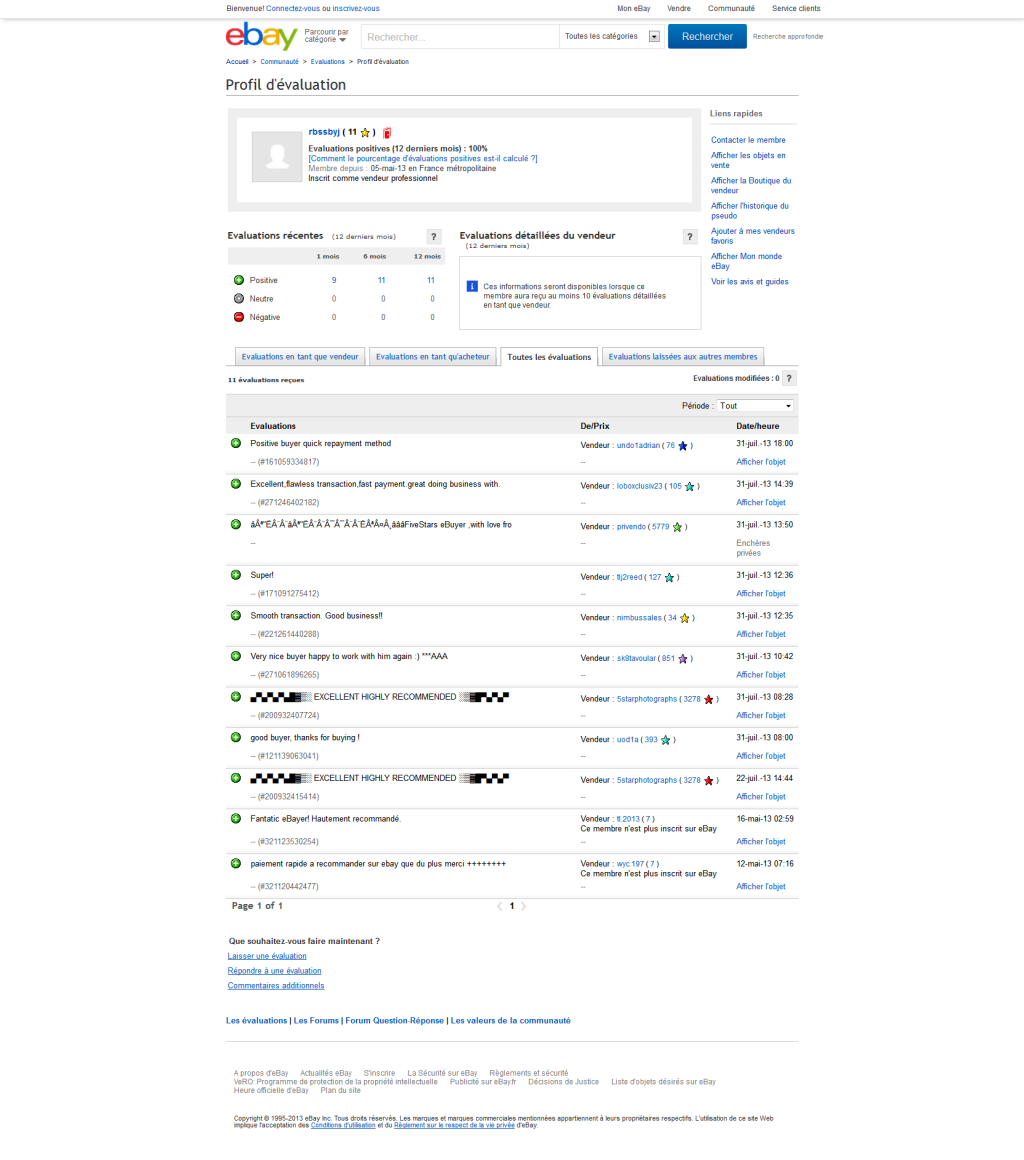Open Voir les avis et guides link
The height and width of the screenshot is (1160, 1024).
click(x=750, y=282)
